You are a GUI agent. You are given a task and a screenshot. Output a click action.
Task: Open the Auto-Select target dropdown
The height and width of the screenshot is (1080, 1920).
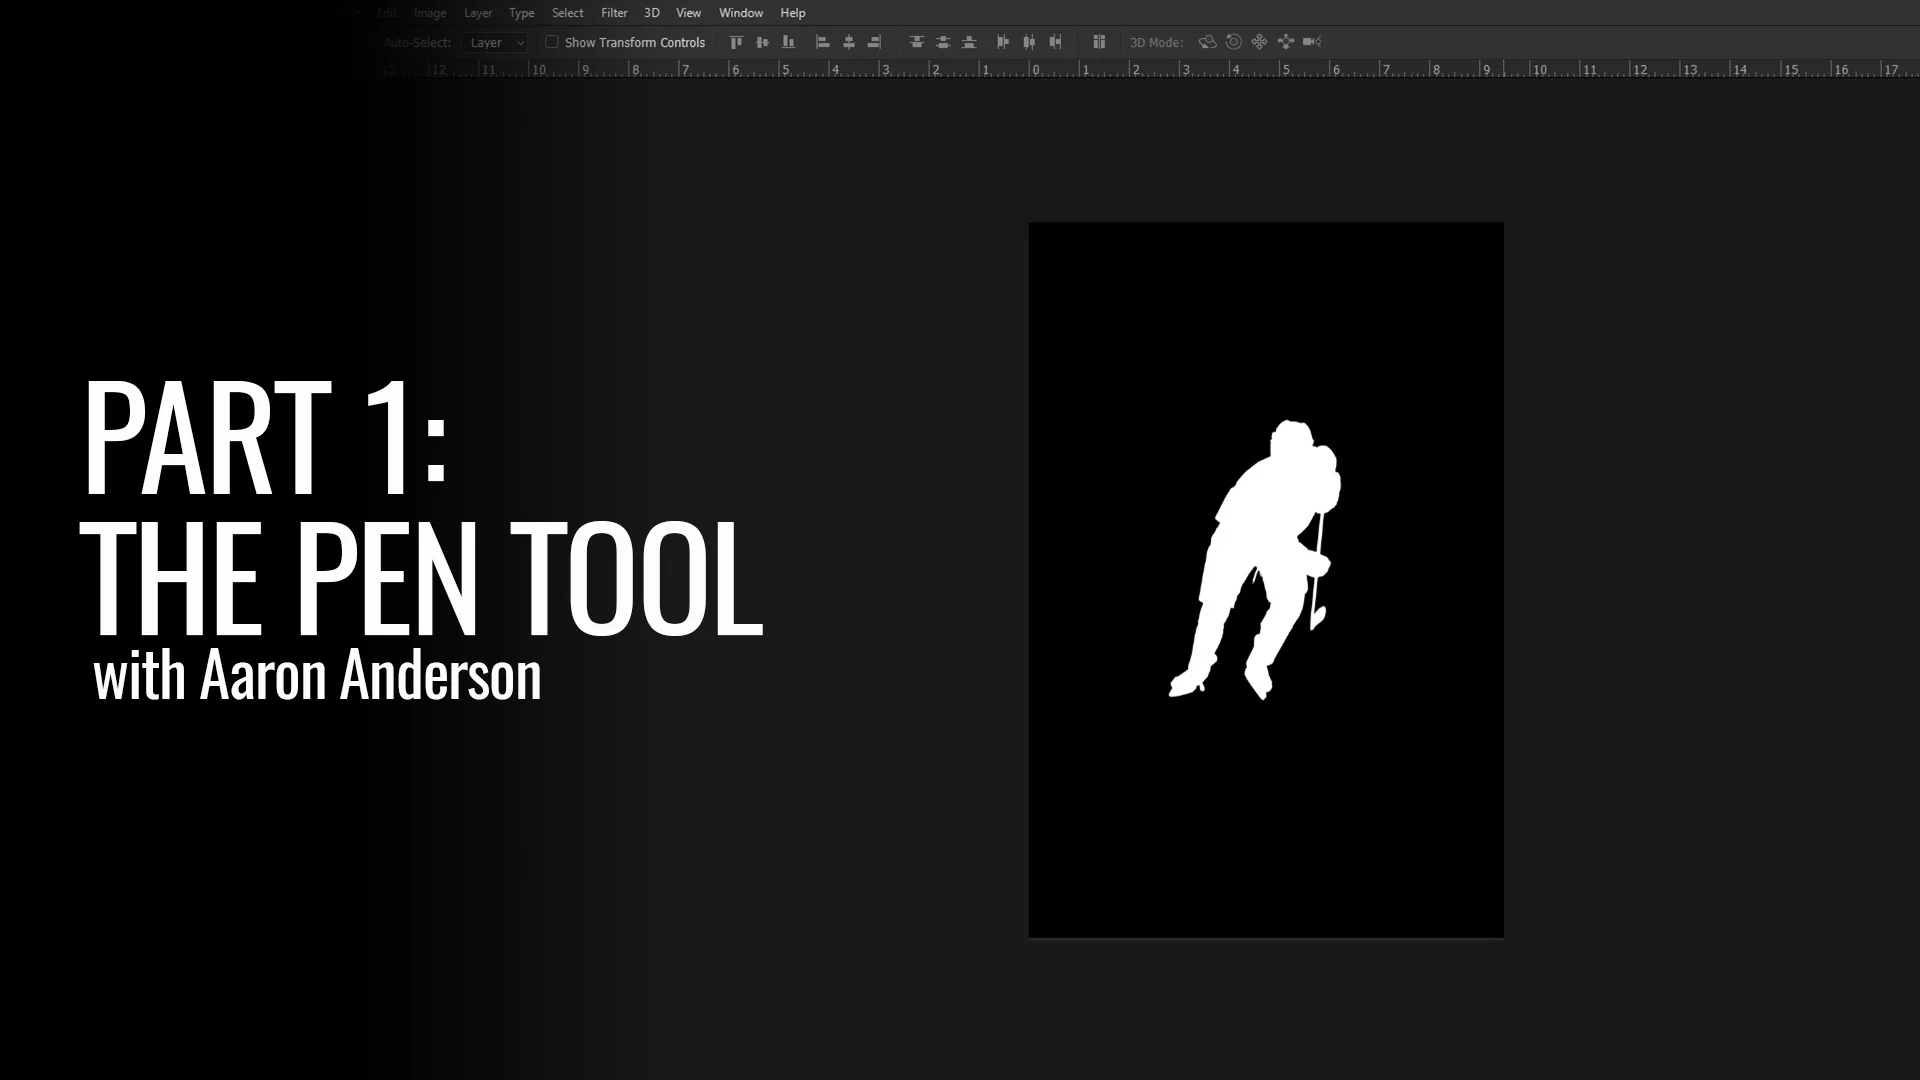coord(495,42)
